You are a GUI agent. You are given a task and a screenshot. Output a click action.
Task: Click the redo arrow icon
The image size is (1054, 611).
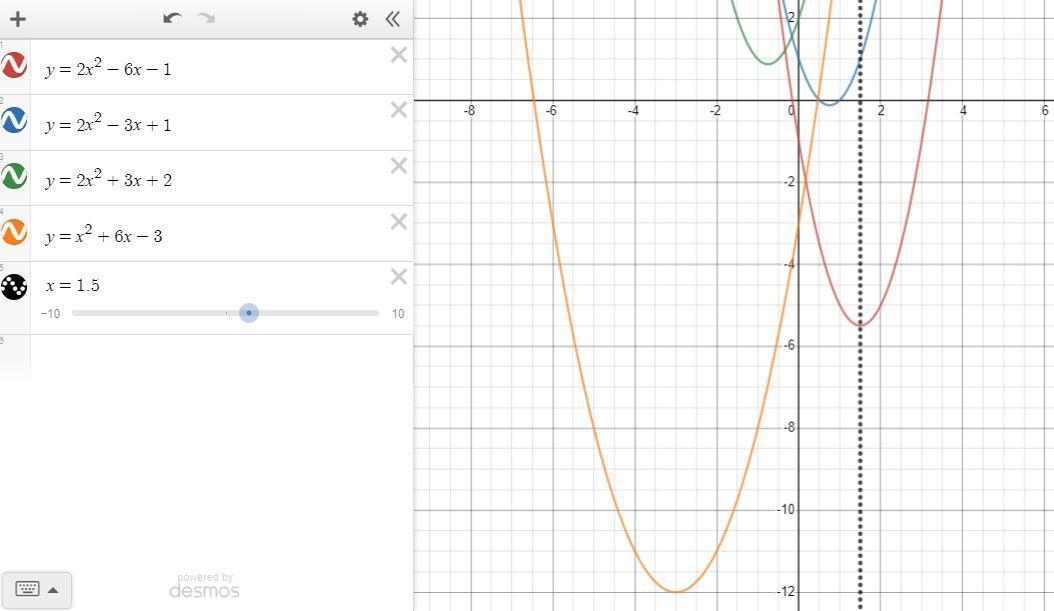click(x=206, y=19)
